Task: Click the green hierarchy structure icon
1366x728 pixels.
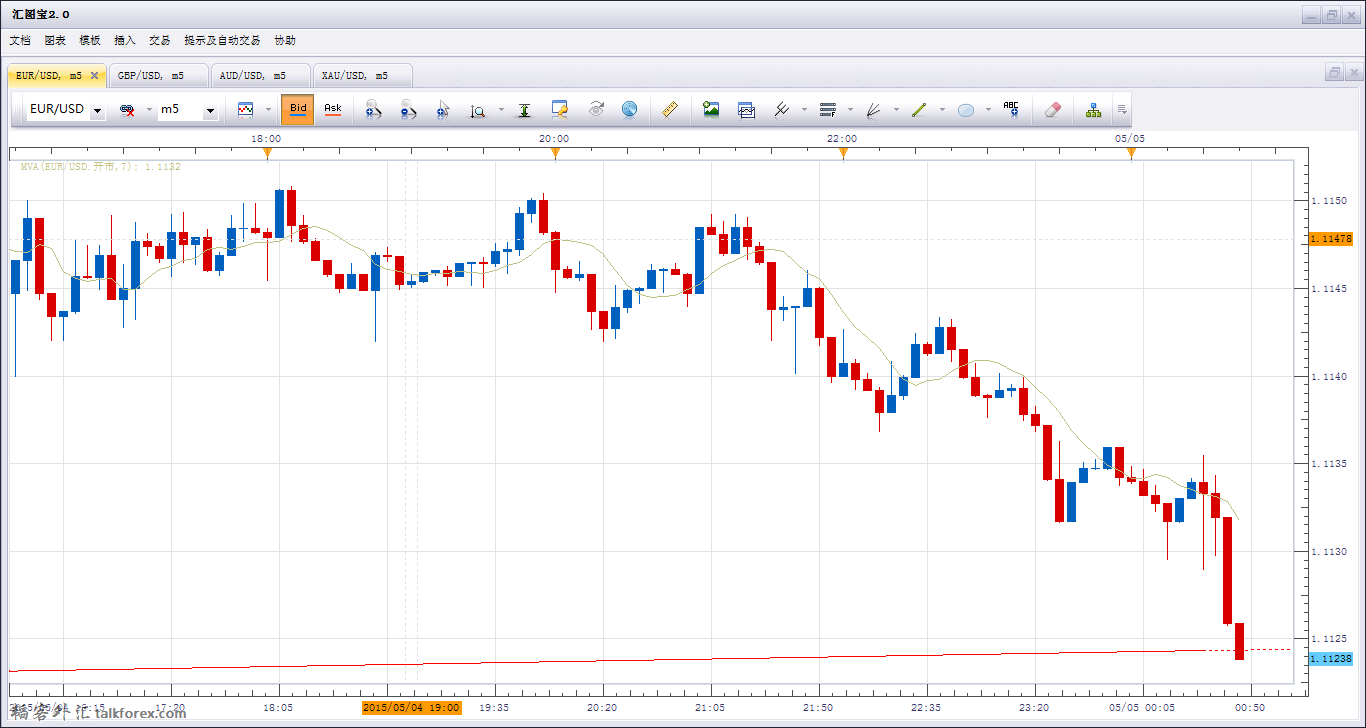Action: (1094, 109)
